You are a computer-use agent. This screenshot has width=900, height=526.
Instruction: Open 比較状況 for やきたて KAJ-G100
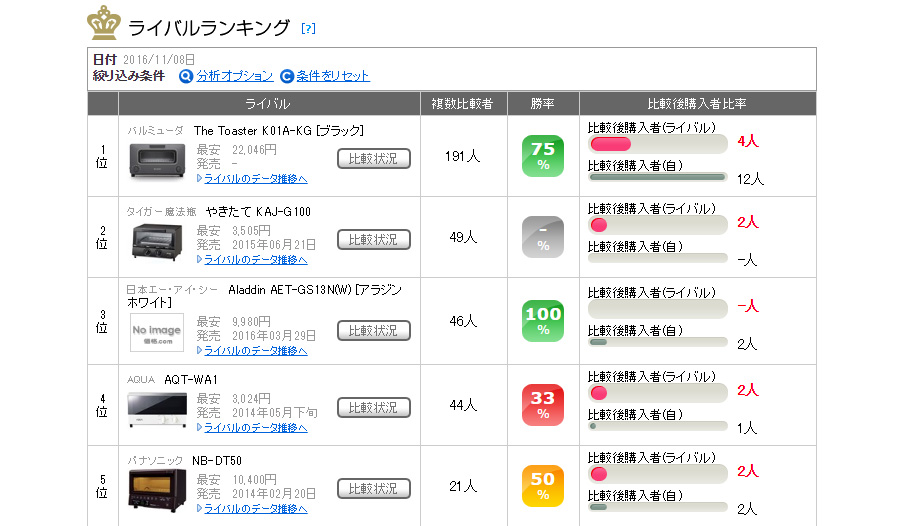coord(374,239)
